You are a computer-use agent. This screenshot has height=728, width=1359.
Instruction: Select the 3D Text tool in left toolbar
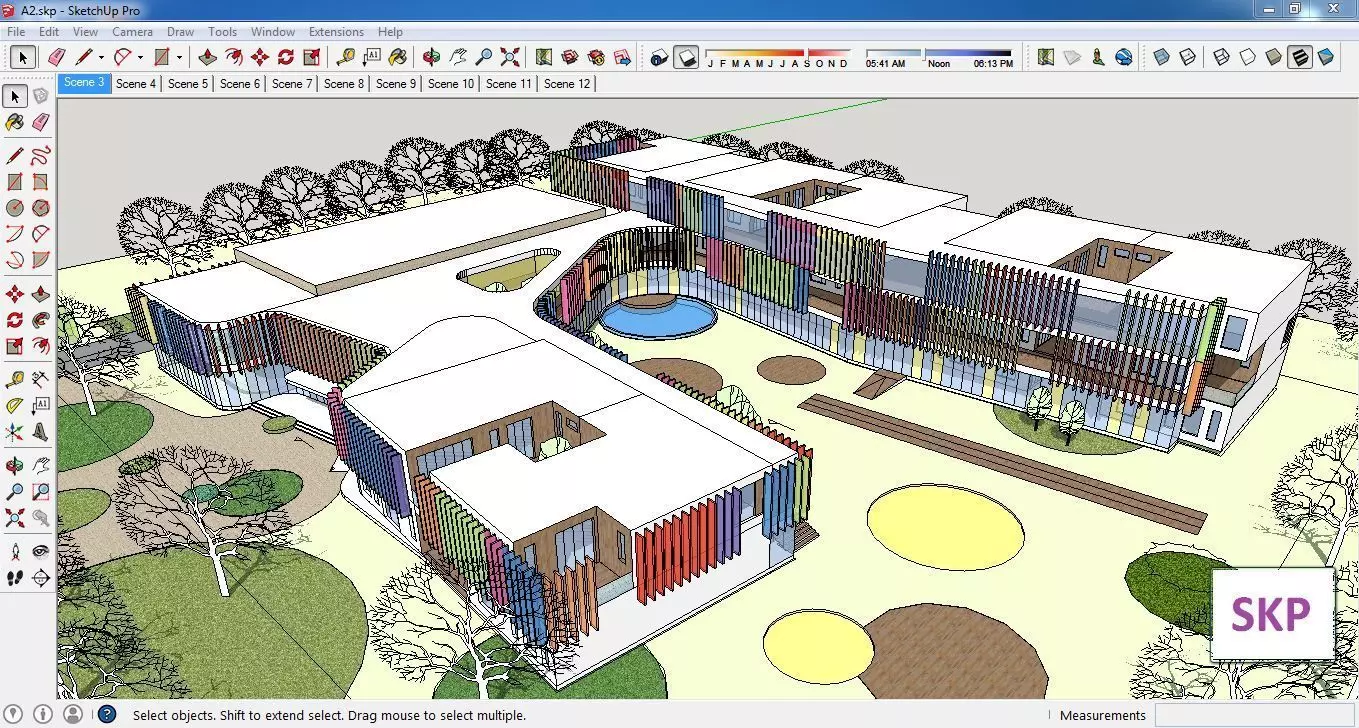point(40,432)
